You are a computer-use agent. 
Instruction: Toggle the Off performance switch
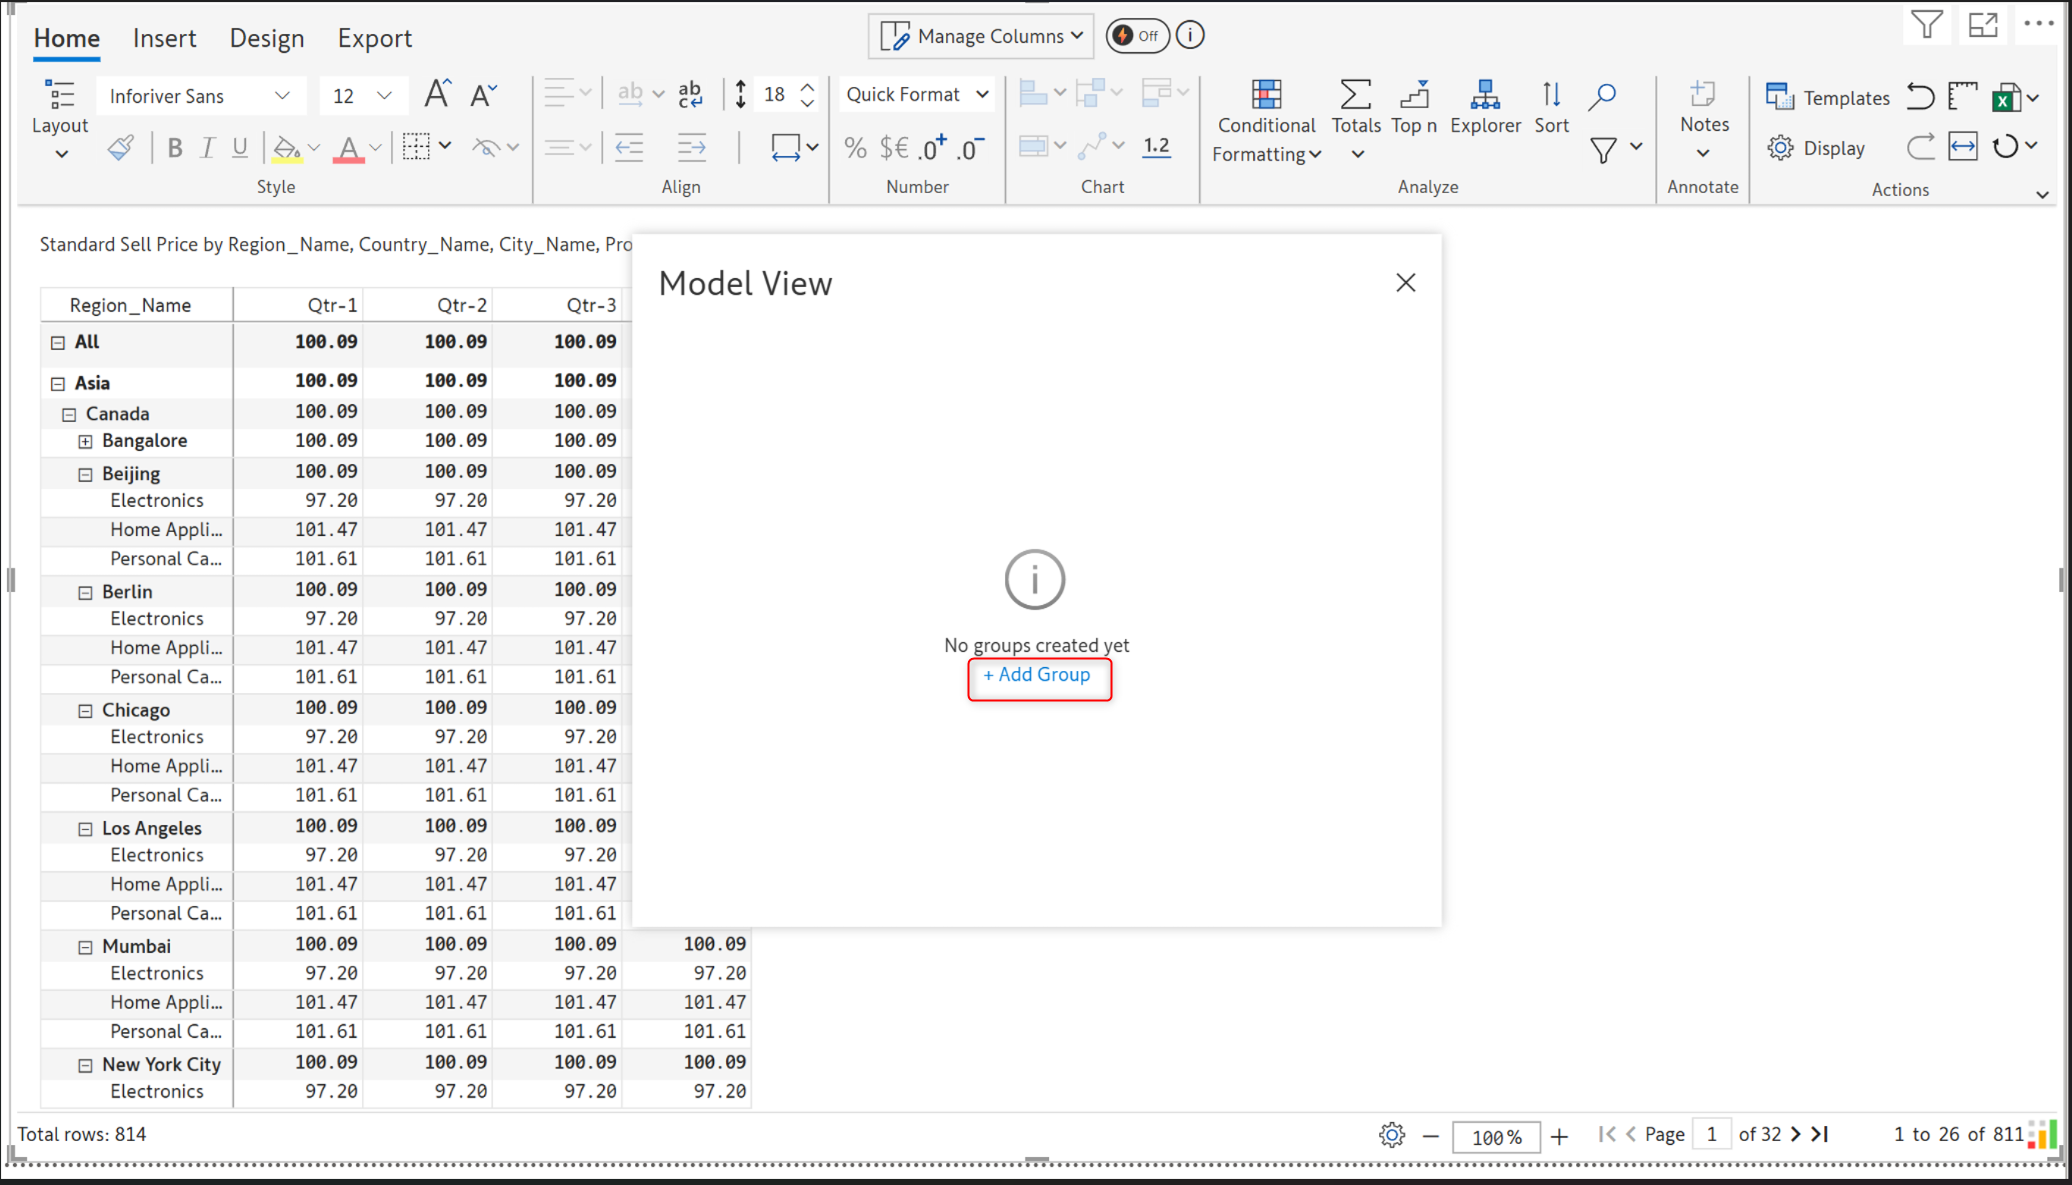coord(1137,36)
